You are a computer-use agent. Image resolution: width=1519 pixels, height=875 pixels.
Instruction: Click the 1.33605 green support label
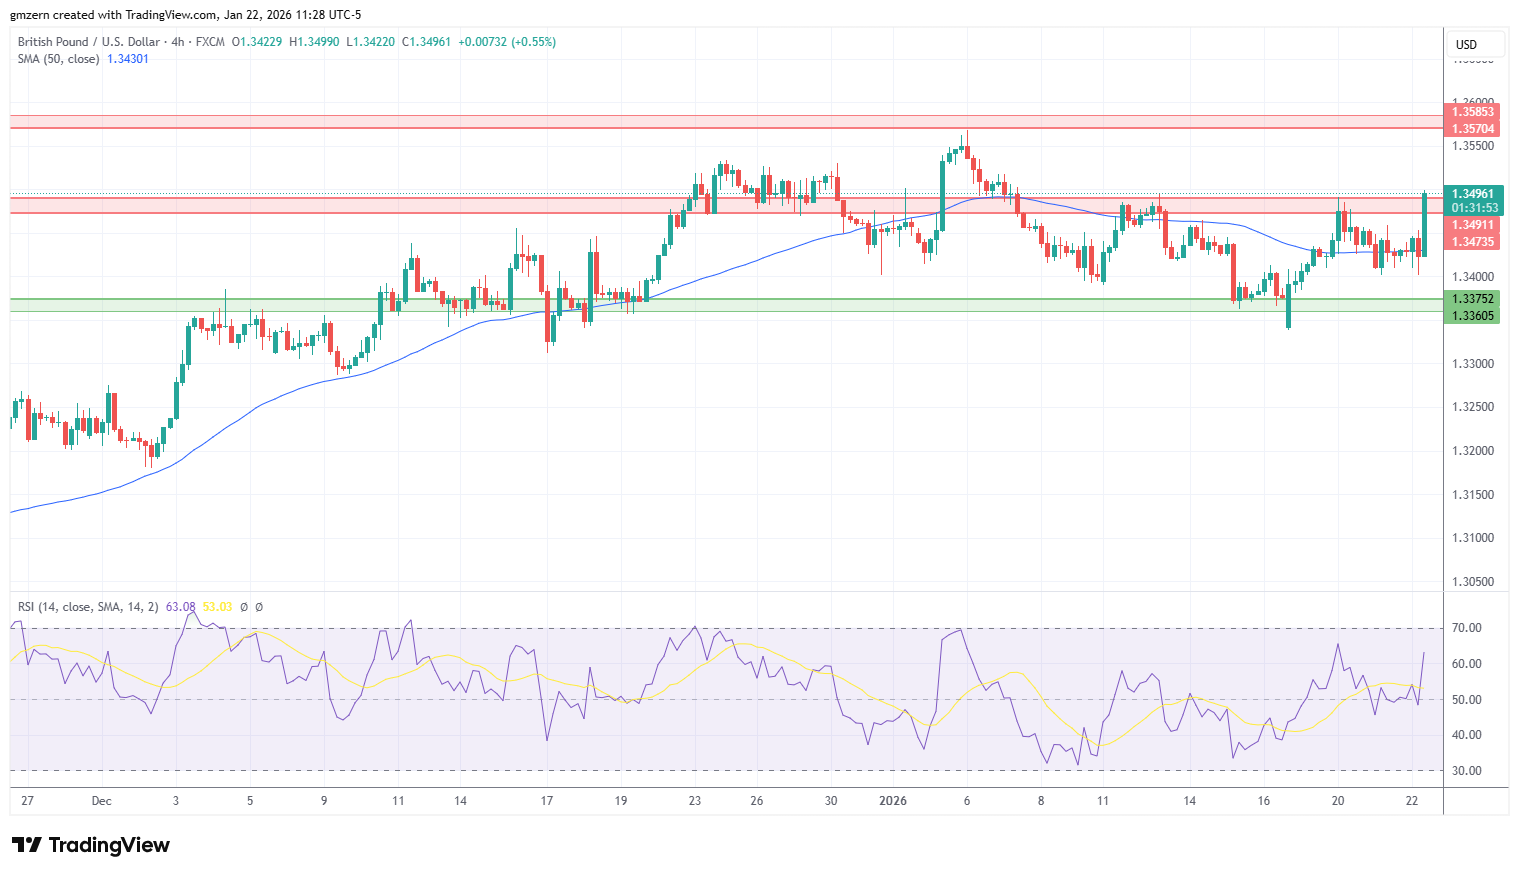(x=1473, y=316)
